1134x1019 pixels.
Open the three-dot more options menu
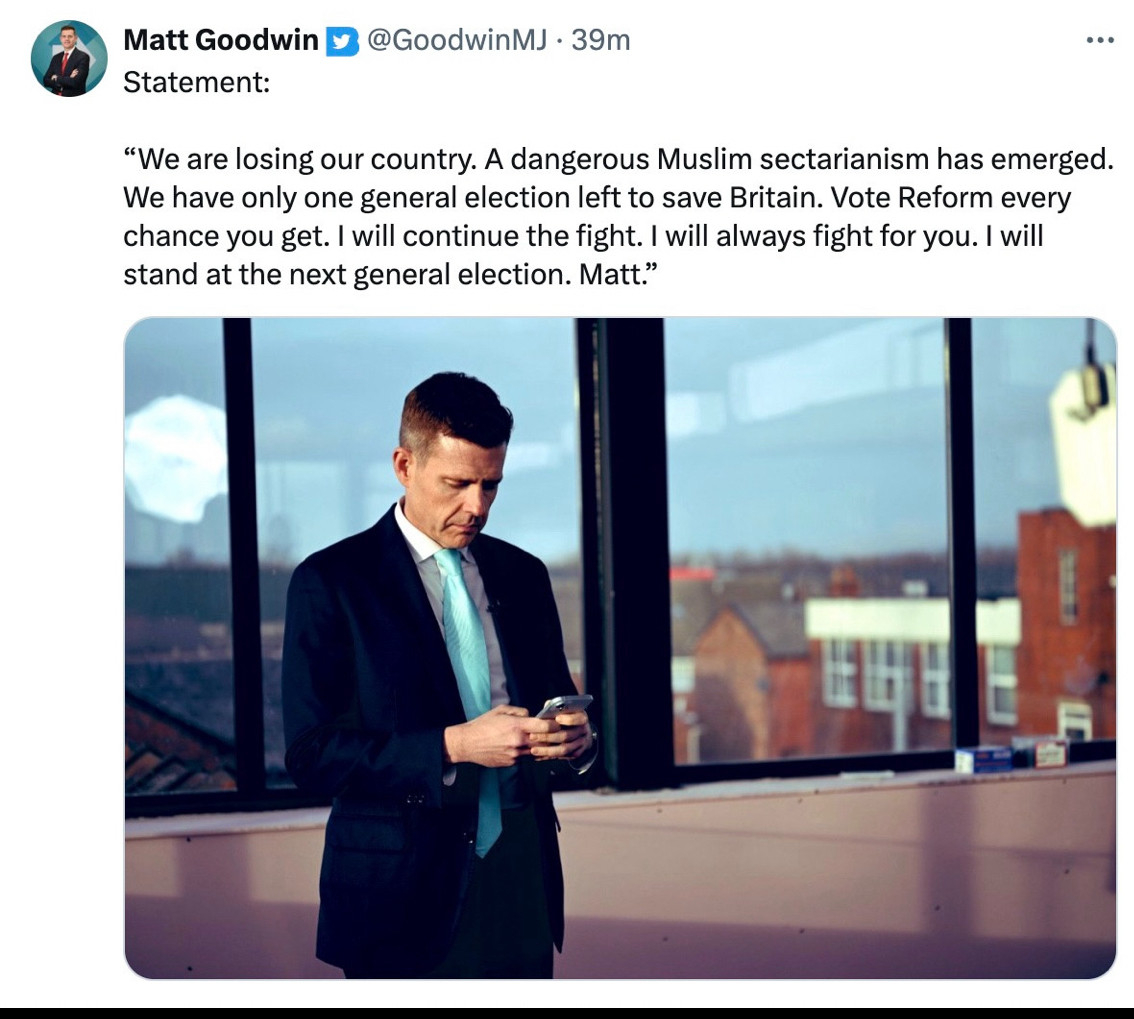pos(1099,40)
